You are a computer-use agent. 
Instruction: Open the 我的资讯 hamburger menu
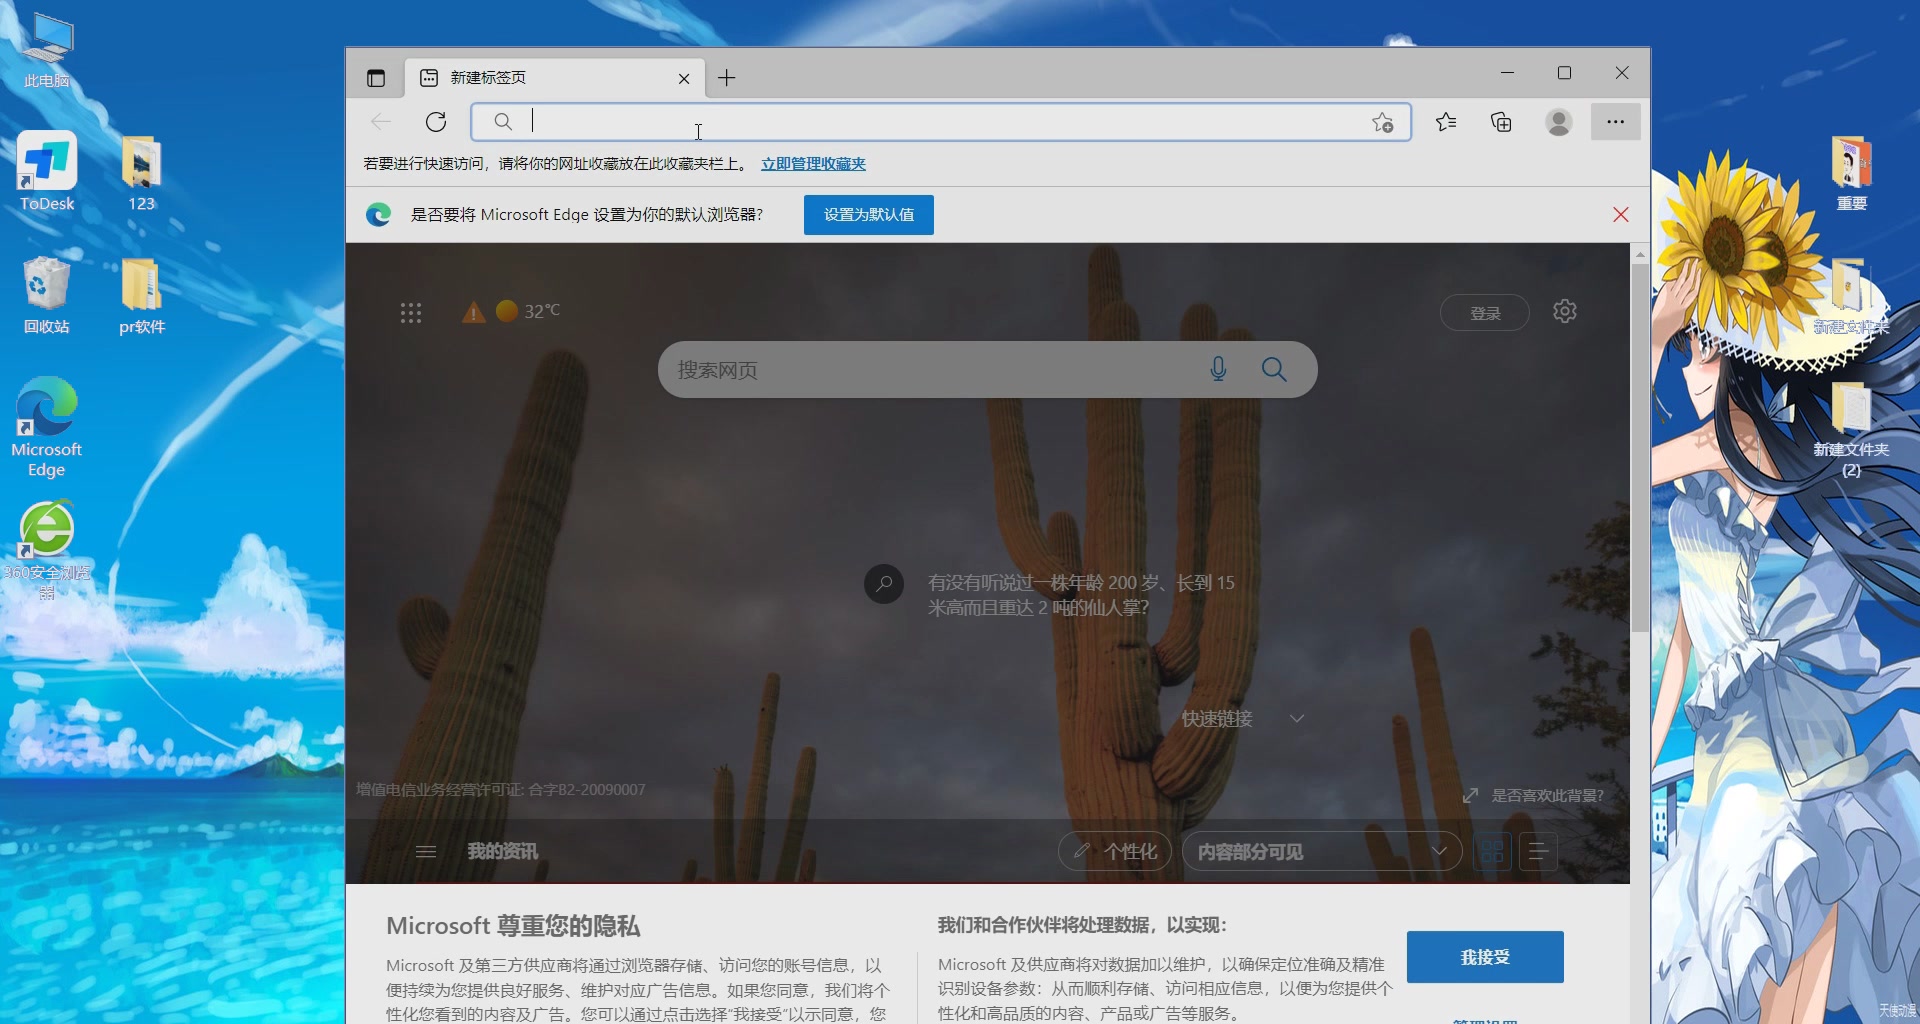pos(426,852)
